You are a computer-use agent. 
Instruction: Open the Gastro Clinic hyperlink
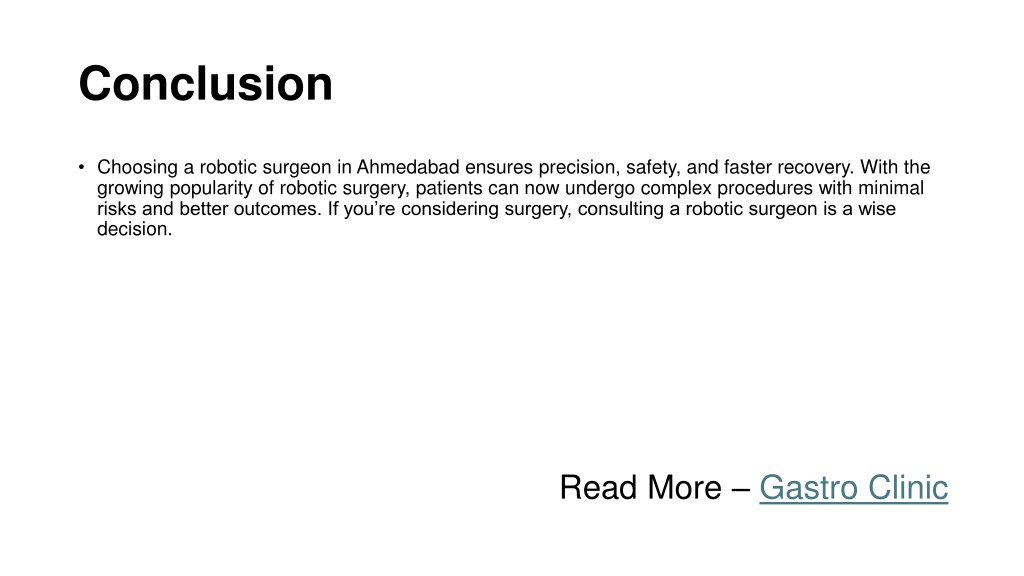[x=854, y=488]
